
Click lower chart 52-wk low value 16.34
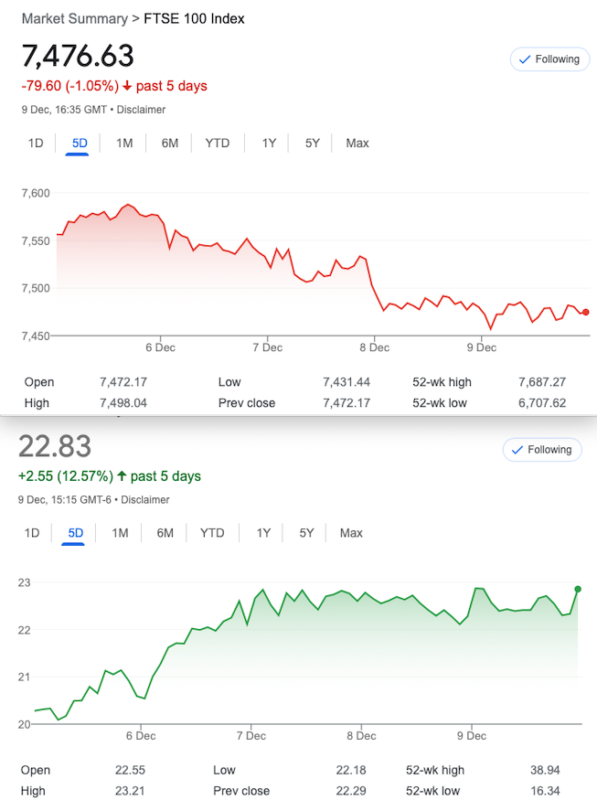pyautogui.click(x=545, y=791)
